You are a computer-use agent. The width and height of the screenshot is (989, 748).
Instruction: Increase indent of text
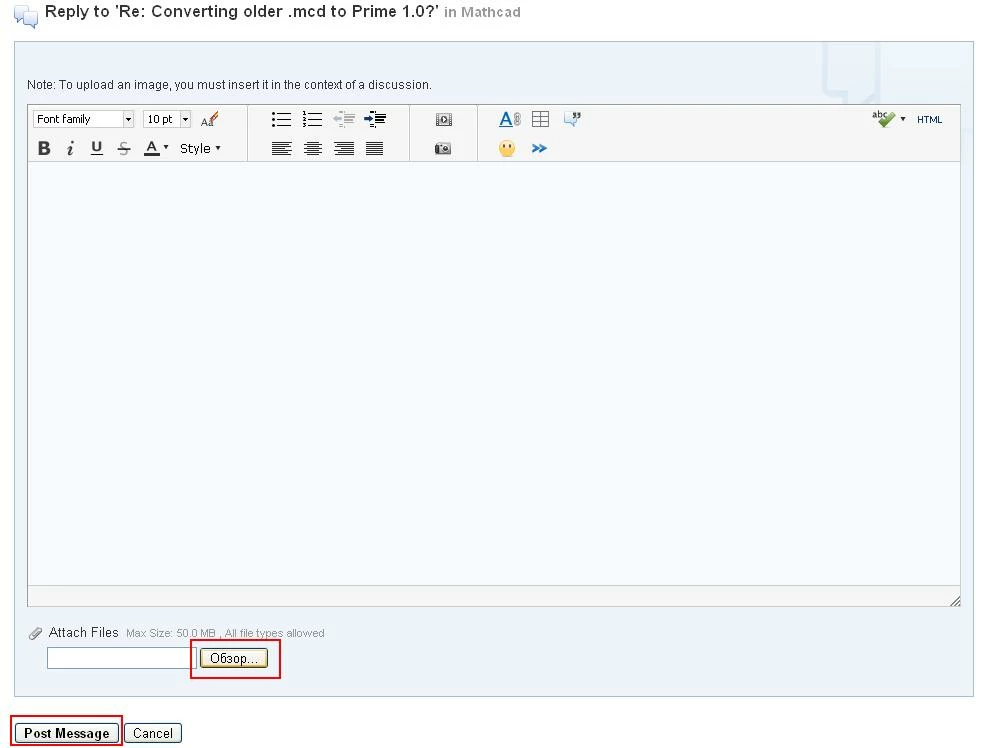[x=375, y=119]
